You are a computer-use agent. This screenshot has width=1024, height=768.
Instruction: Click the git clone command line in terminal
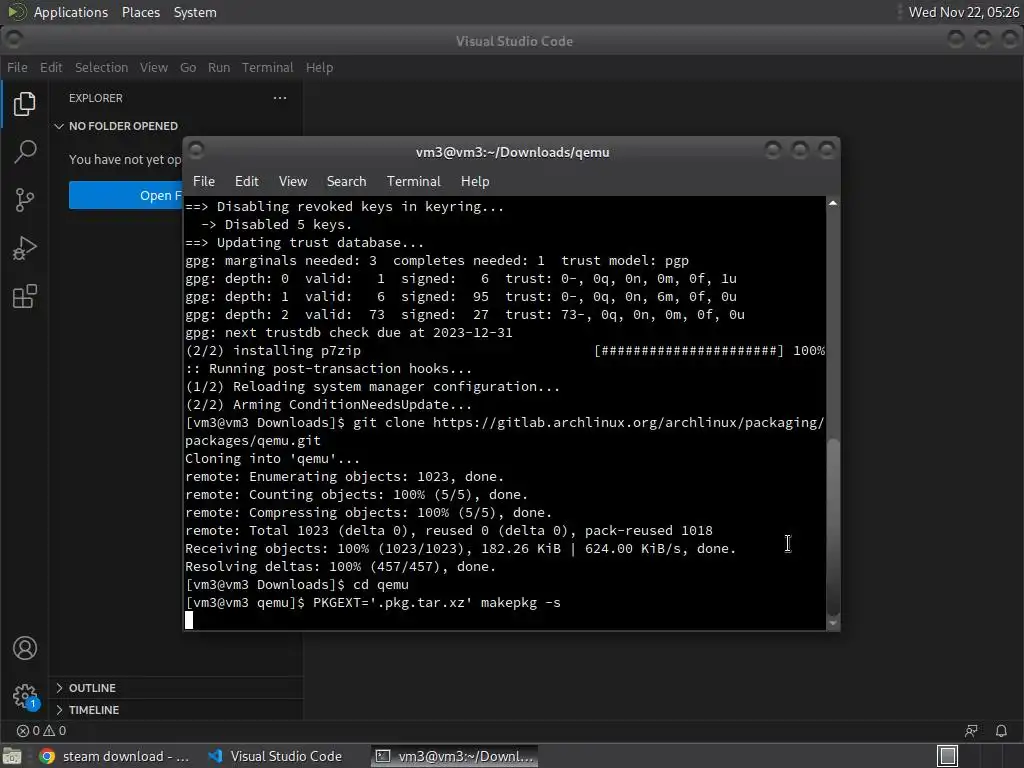[505, 432]
